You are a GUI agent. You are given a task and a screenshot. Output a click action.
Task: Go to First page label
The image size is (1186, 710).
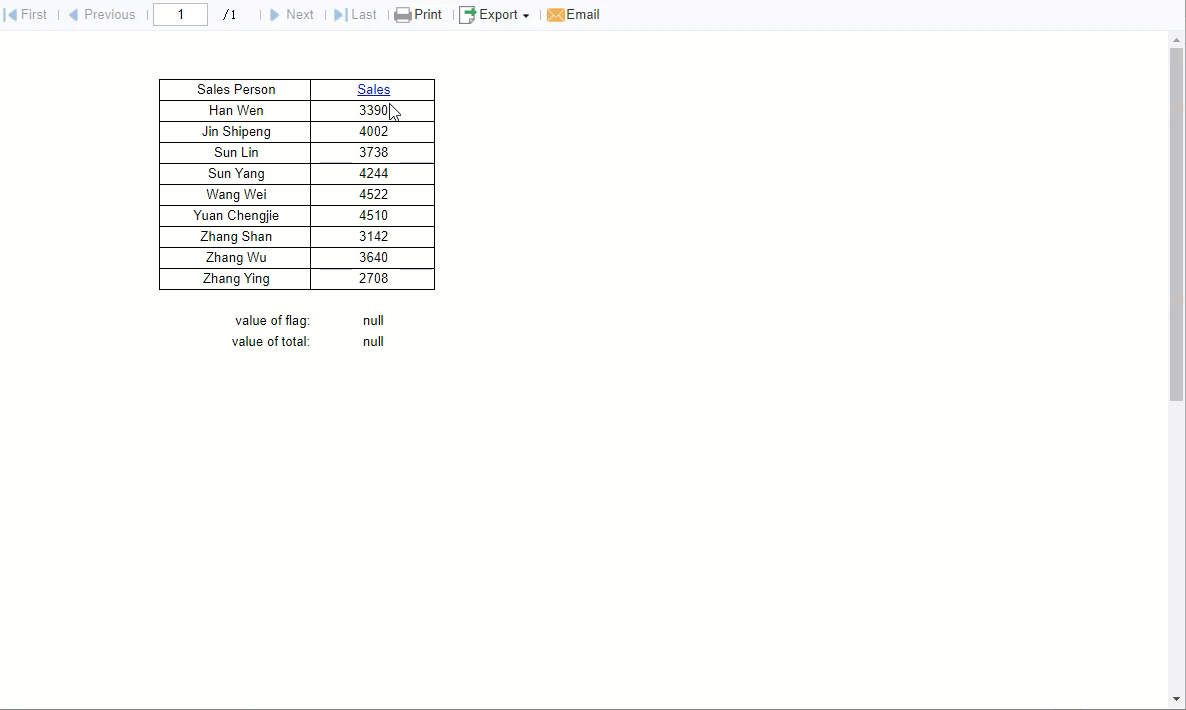coord(33,15)
